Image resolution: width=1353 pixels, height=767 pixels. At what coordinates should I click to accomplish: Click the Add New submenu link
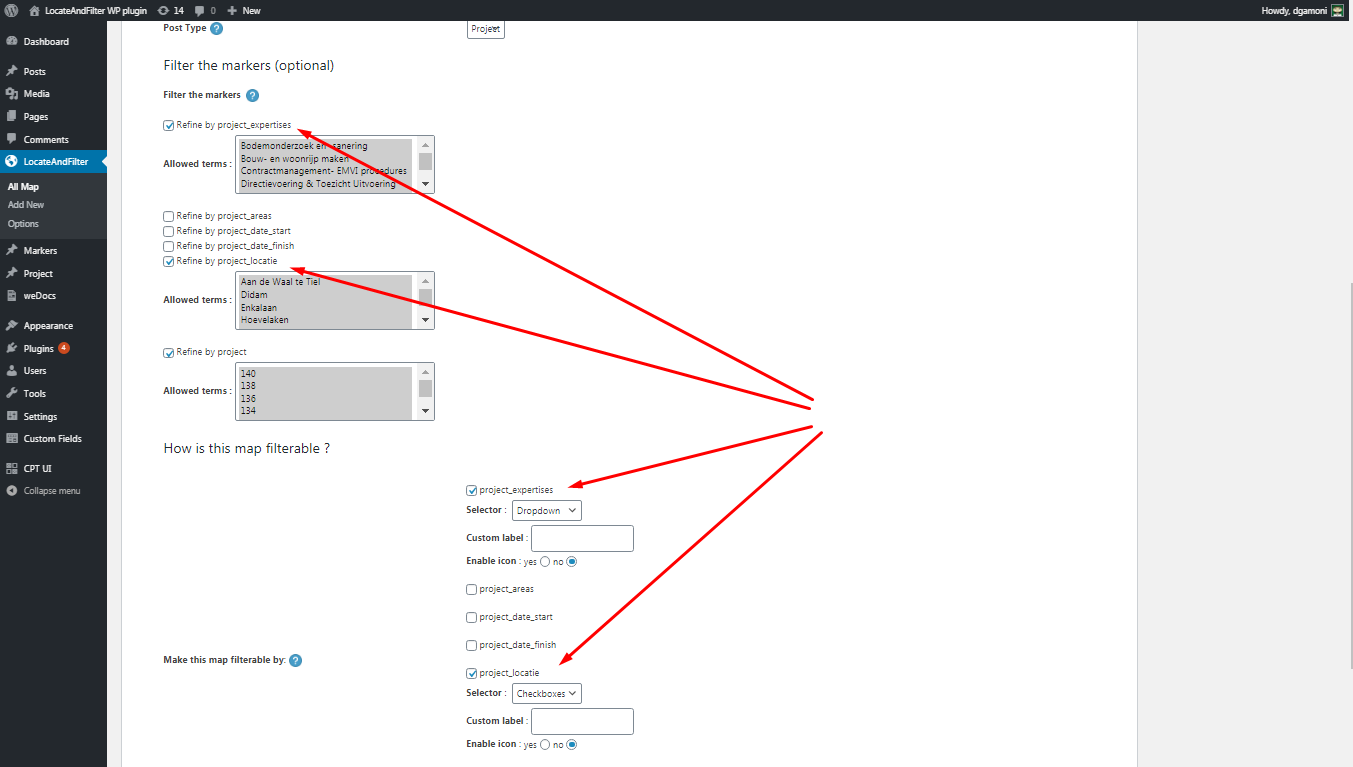tap(26, 205)
